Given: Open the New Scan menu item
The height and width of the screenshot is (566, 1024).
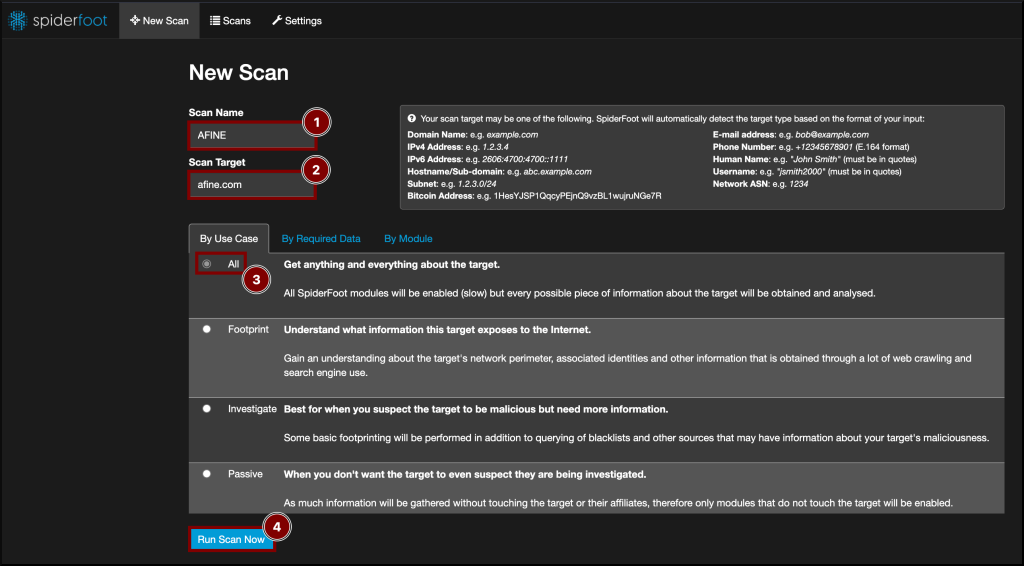Looking at the screenshot, I should [159, 21].
